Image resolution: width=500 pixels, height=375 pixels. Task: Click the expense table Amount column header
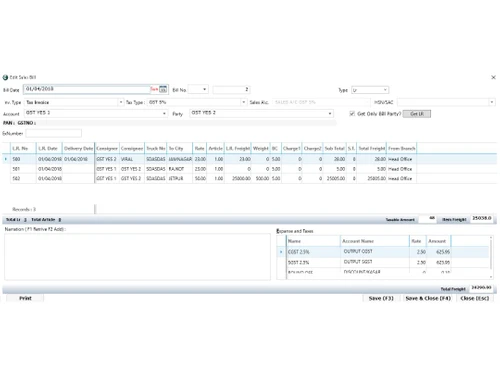(439, 241)
